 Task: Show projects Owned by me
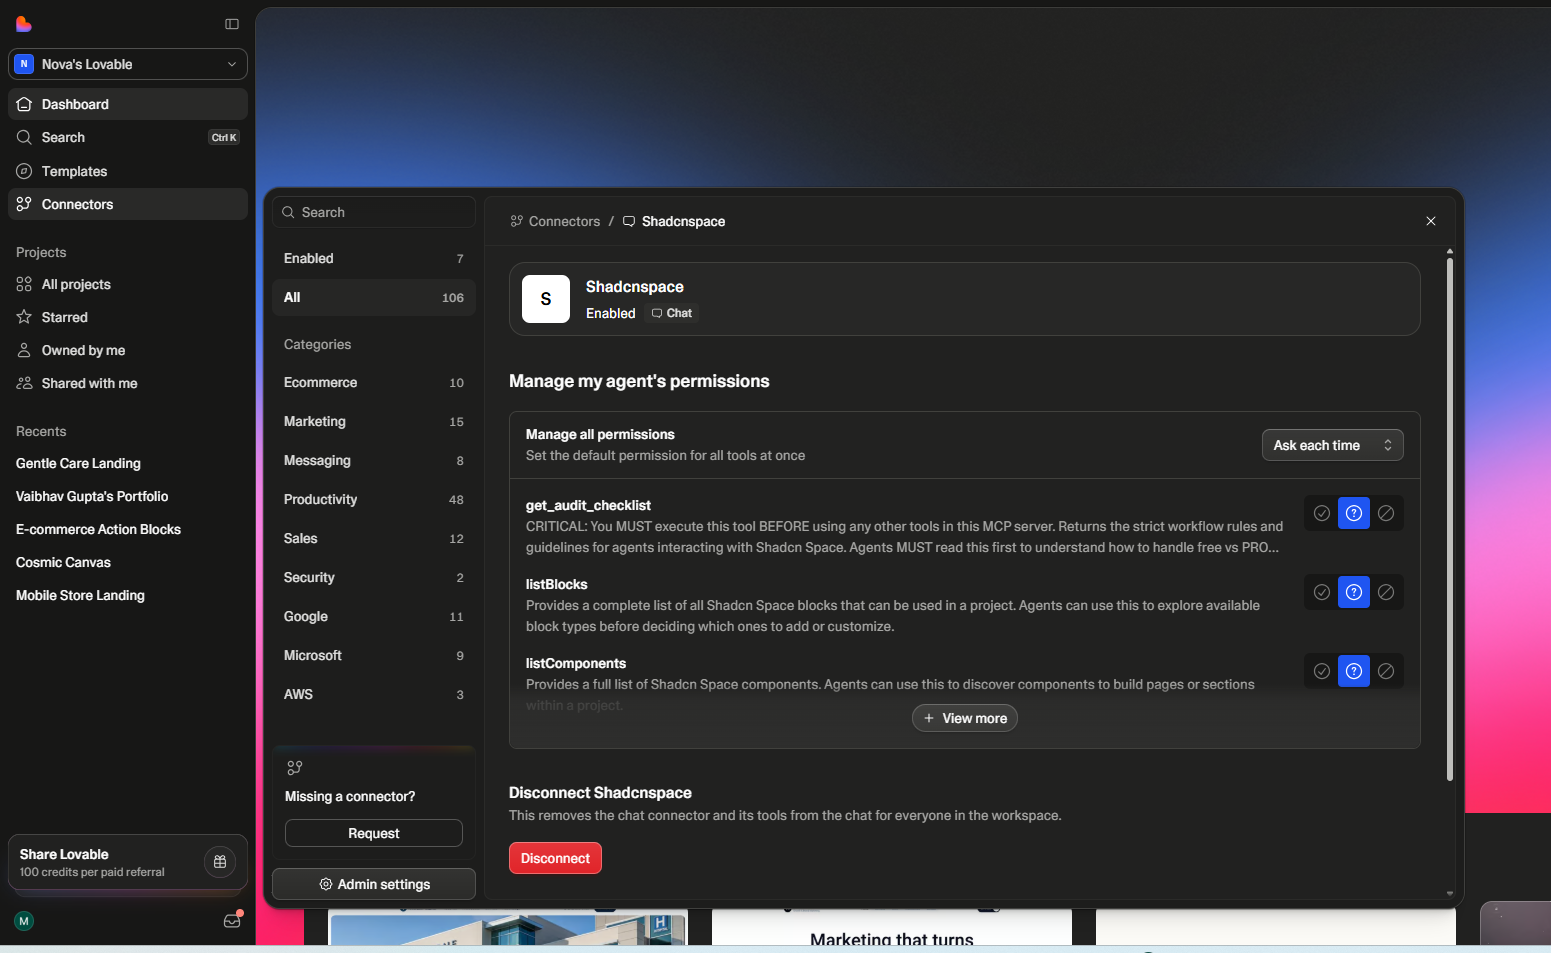coord(128,350)
